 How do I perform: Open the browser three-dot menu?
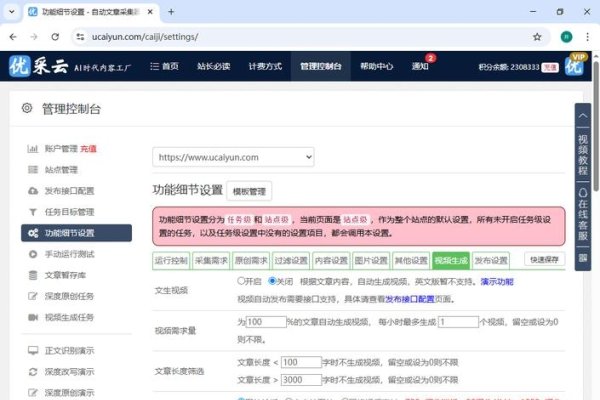[587, 37]
